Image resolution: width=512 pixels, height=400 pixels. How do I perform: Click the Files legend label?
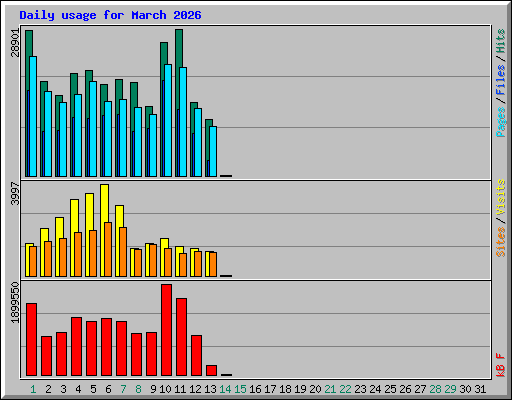501,80
